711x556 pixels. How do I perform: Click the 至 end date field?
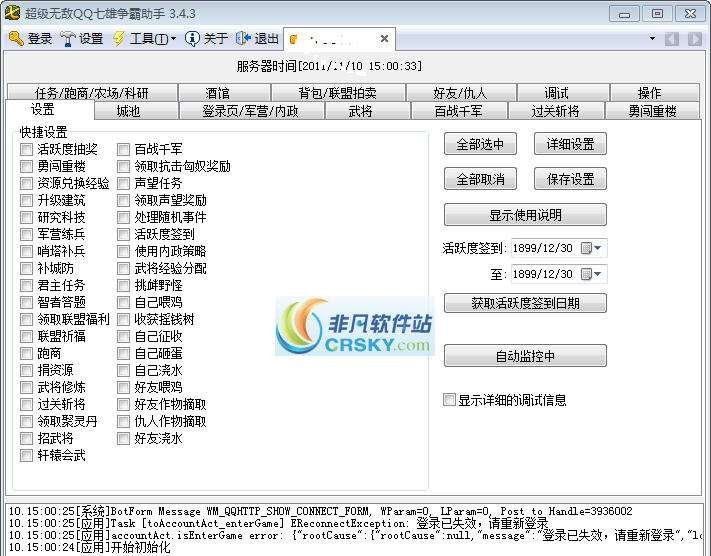tap(559, 274)
